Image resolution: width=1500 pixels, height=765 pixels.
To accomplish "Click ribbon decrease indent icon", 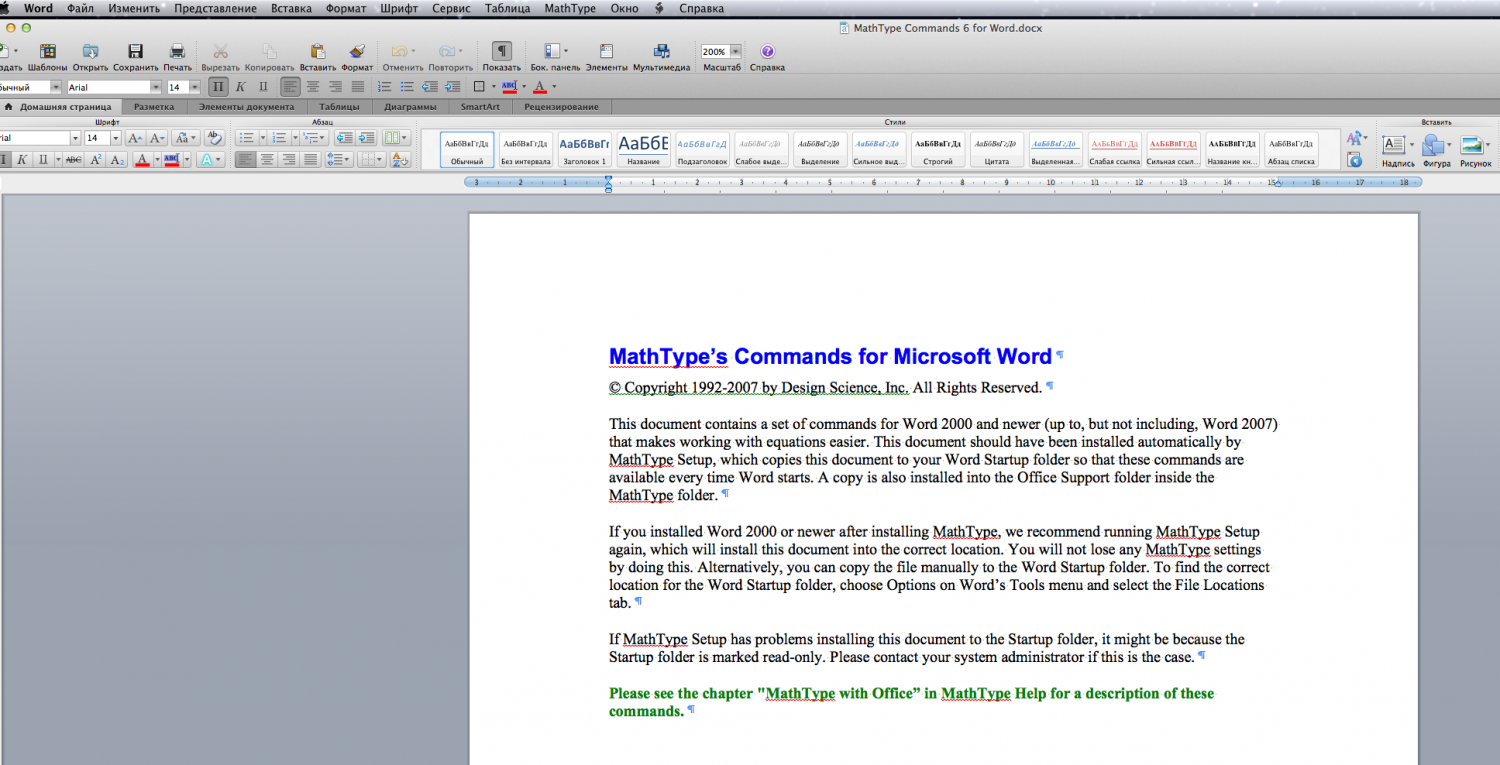I will (345, 138).
